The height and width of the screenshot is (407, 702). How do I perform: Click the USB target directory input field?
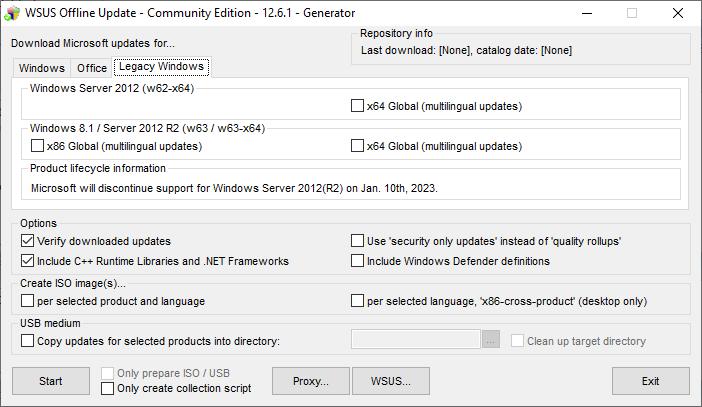pyautogui.click(x=415, y=339)
